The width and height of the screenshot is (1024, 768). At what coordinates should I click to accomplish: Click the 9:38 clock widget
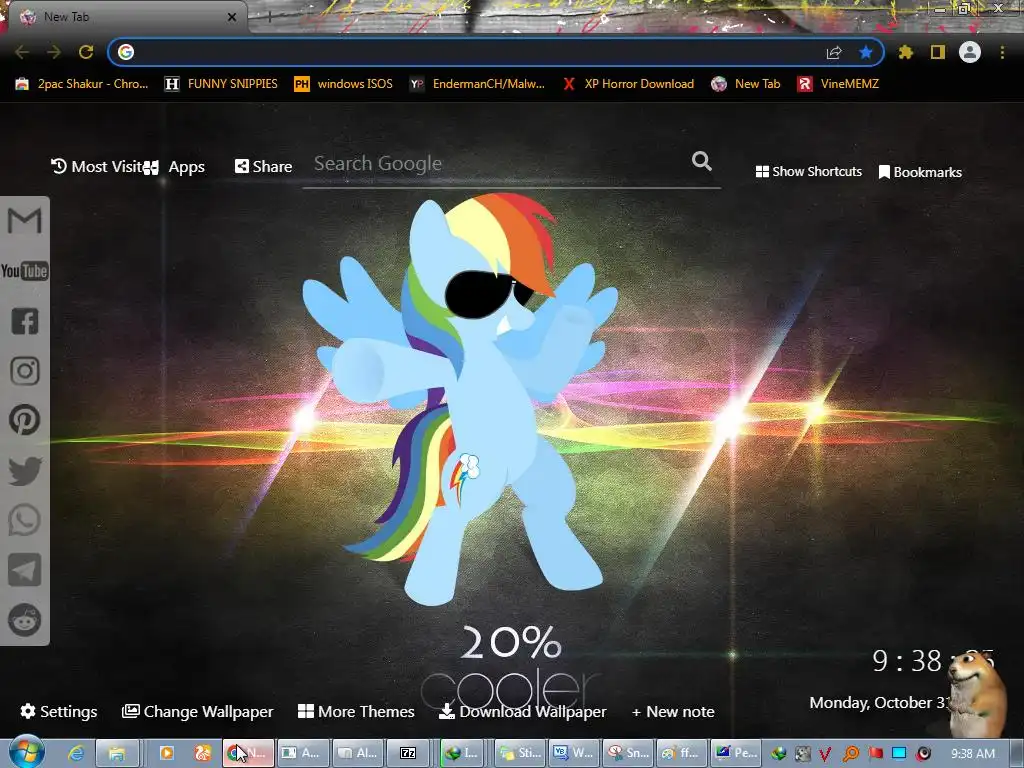[x=933, y=661]
